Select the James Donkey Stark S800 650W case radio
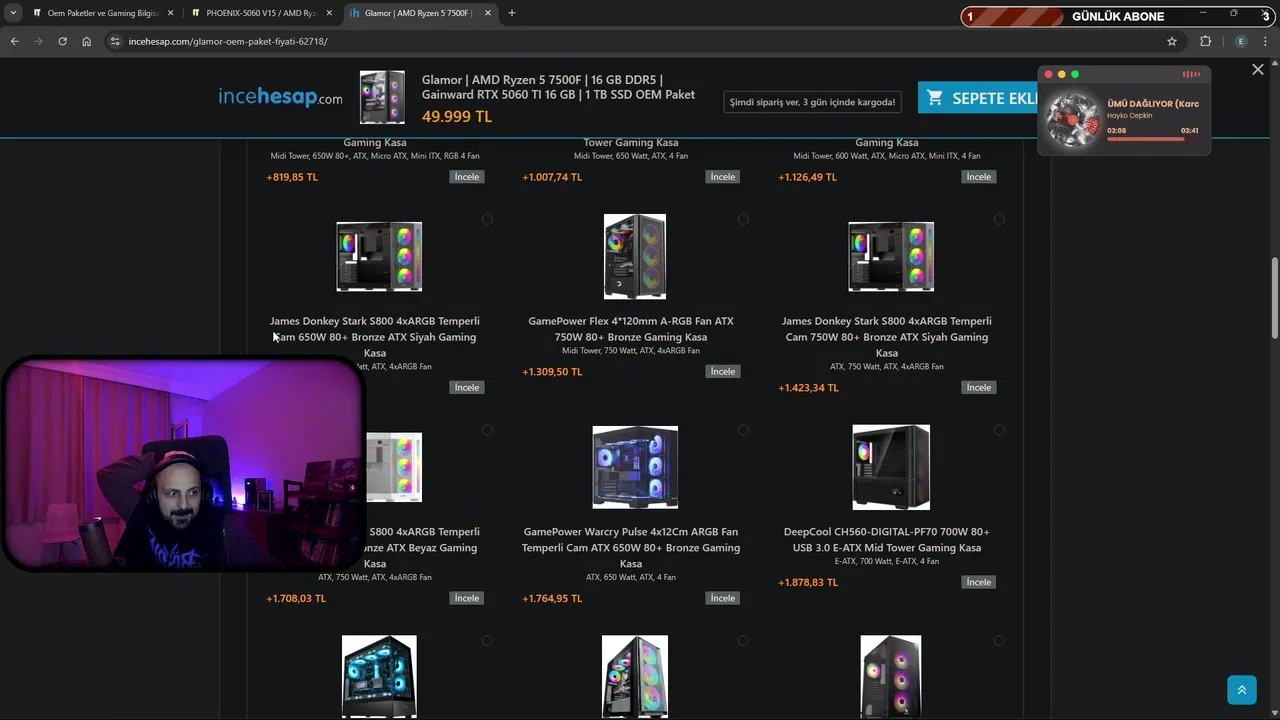 pos(487,219)
